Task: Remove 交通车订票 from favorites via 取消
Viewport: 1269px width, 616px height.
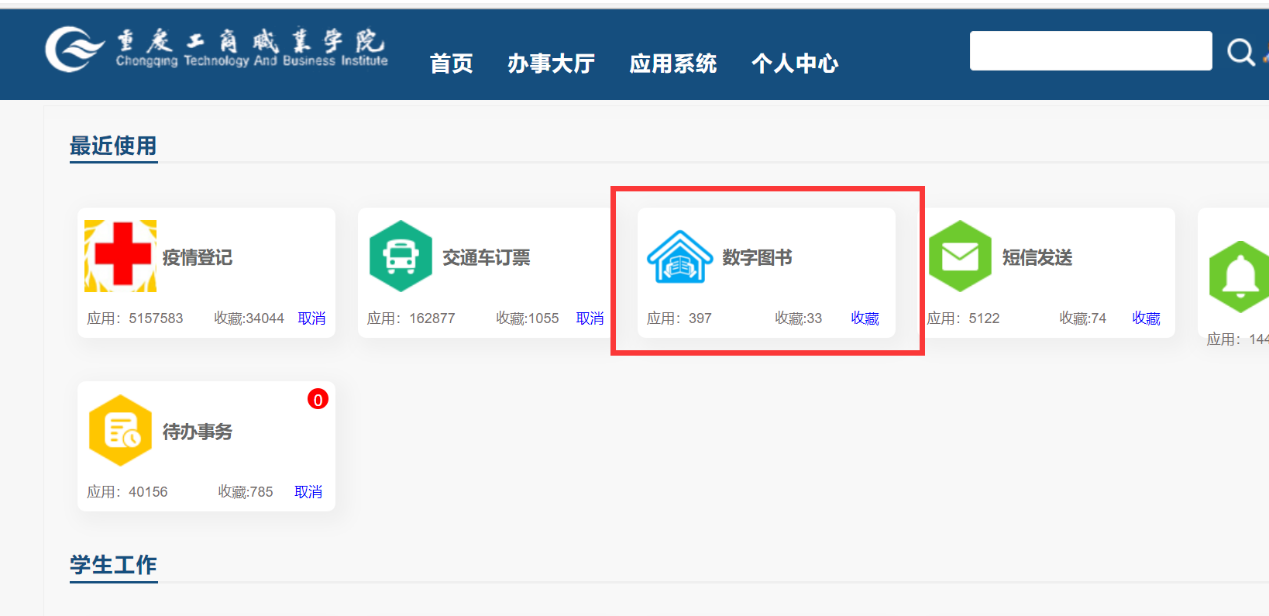Action: tap(590, 318)
